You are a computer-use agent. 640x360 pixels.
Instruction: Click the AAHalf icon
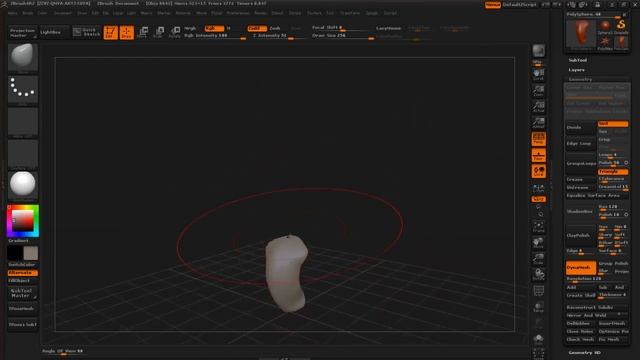538,122
